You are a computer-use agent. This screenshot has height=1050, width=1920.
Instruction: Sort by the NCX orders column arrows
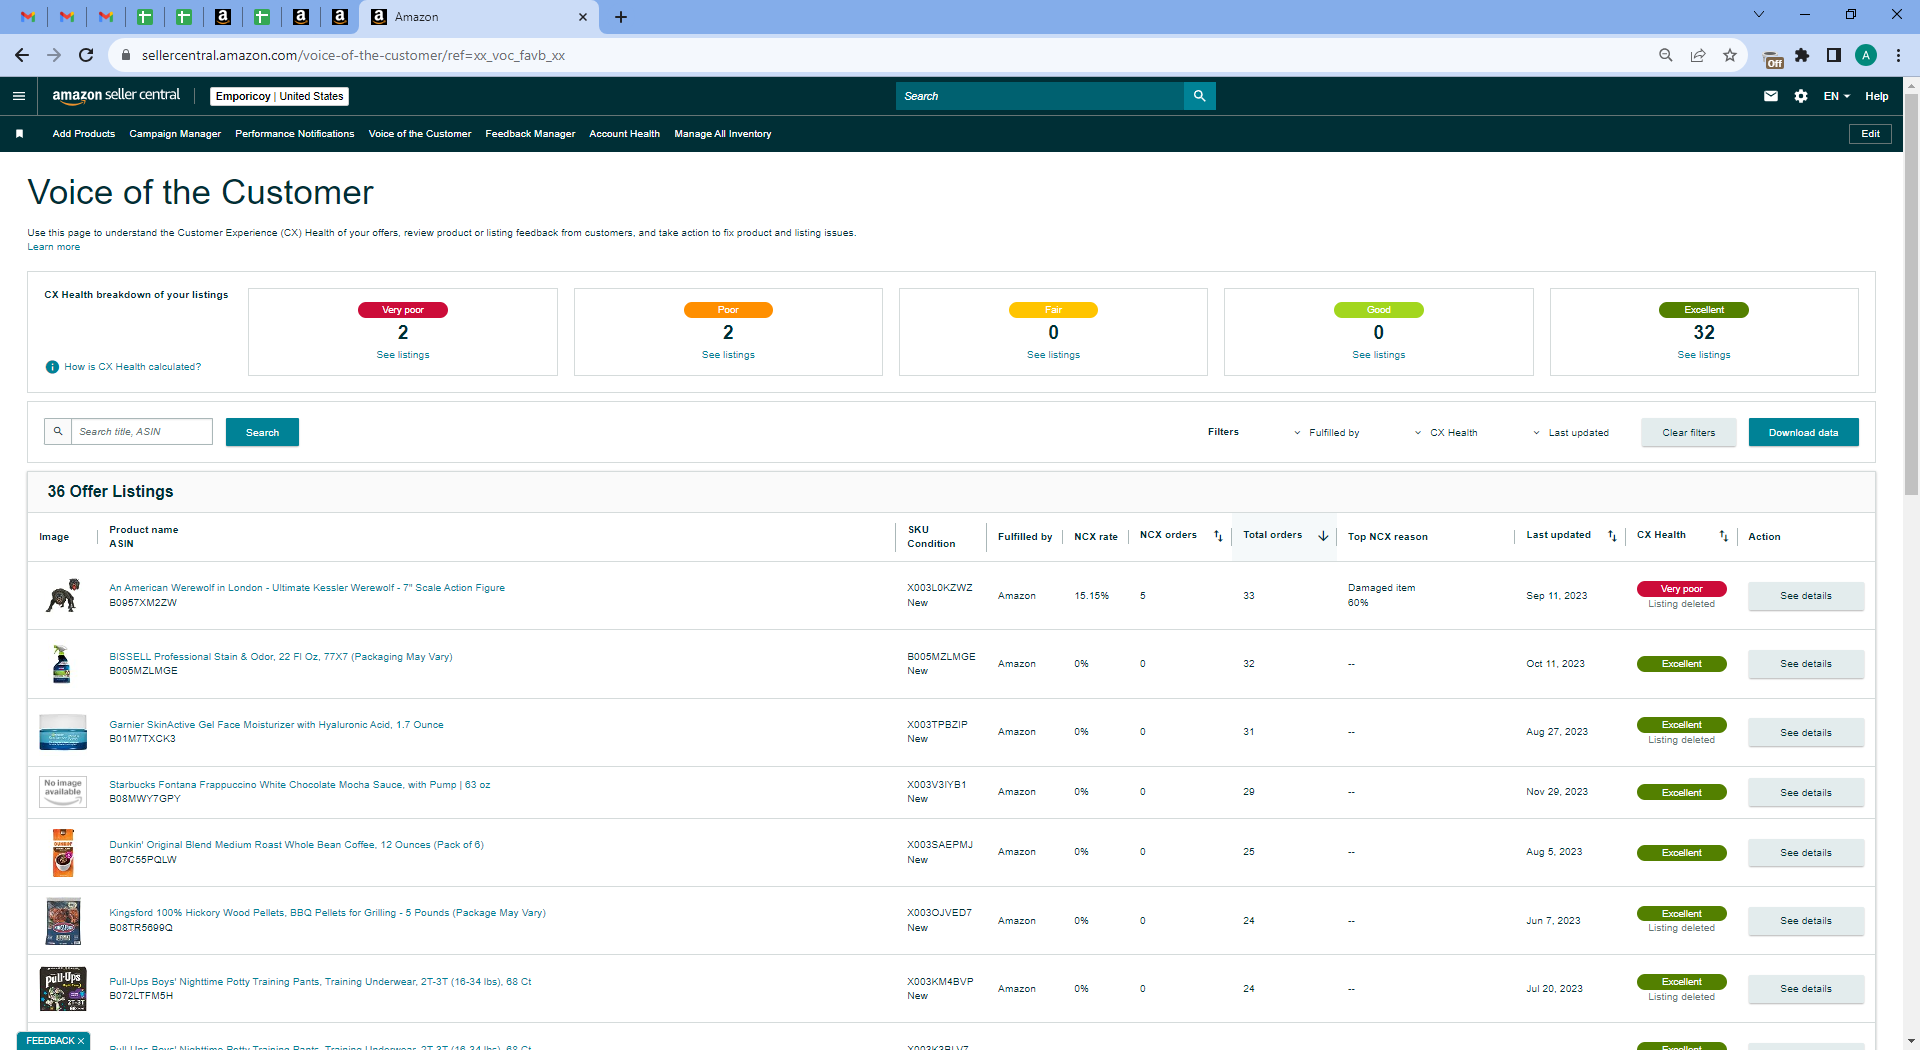click(x=1218, y=536)
